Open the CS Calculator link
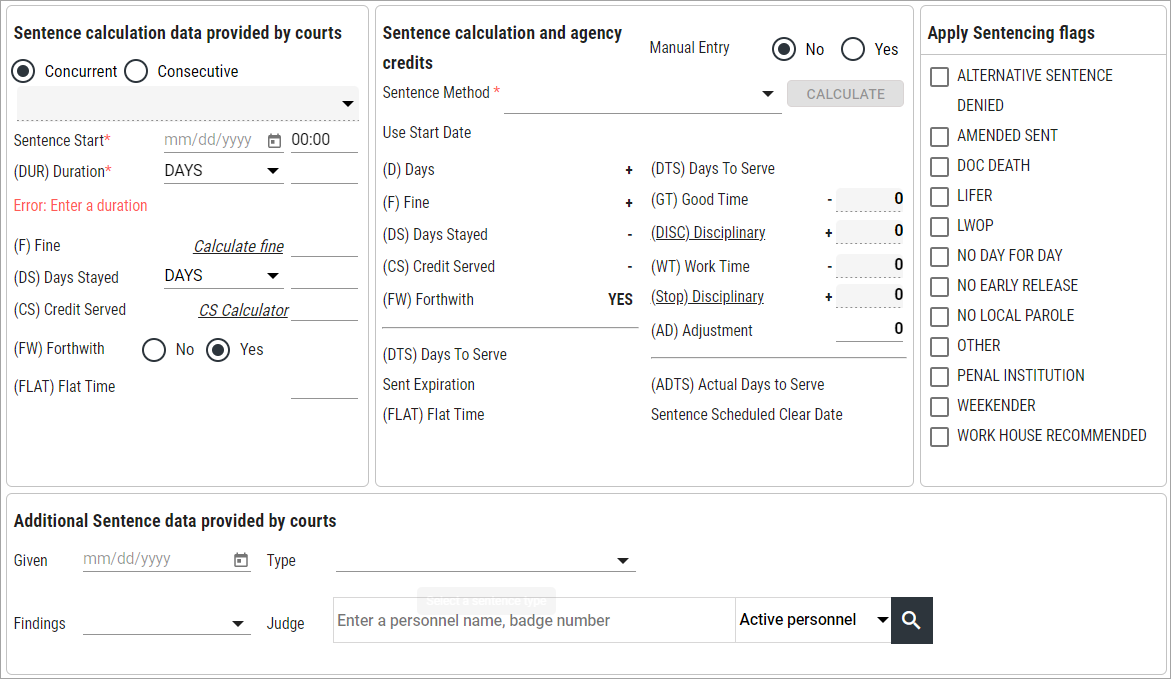The height and width of the screenshot is (679, 1171). (x=243, y=310)
